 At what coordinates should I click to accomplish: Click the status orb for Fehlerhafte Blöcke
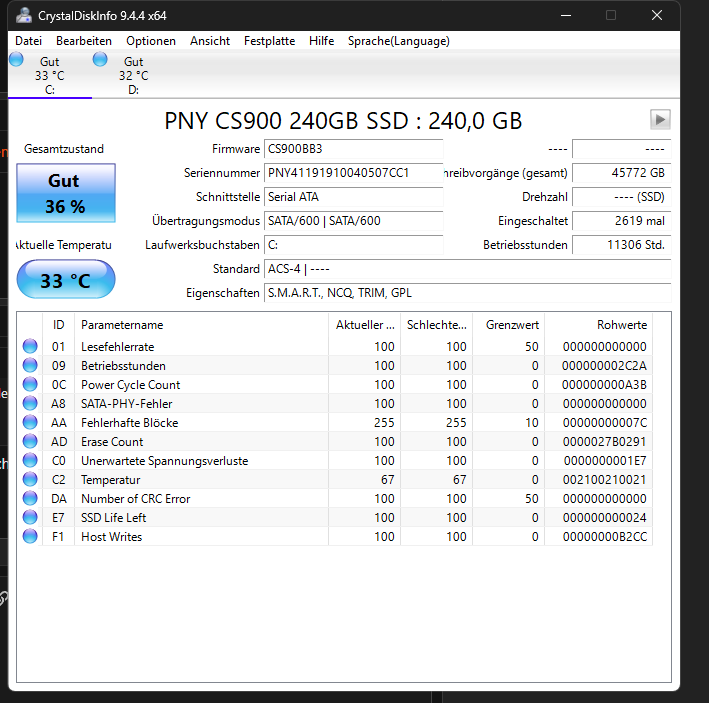[x=30, y=422]
